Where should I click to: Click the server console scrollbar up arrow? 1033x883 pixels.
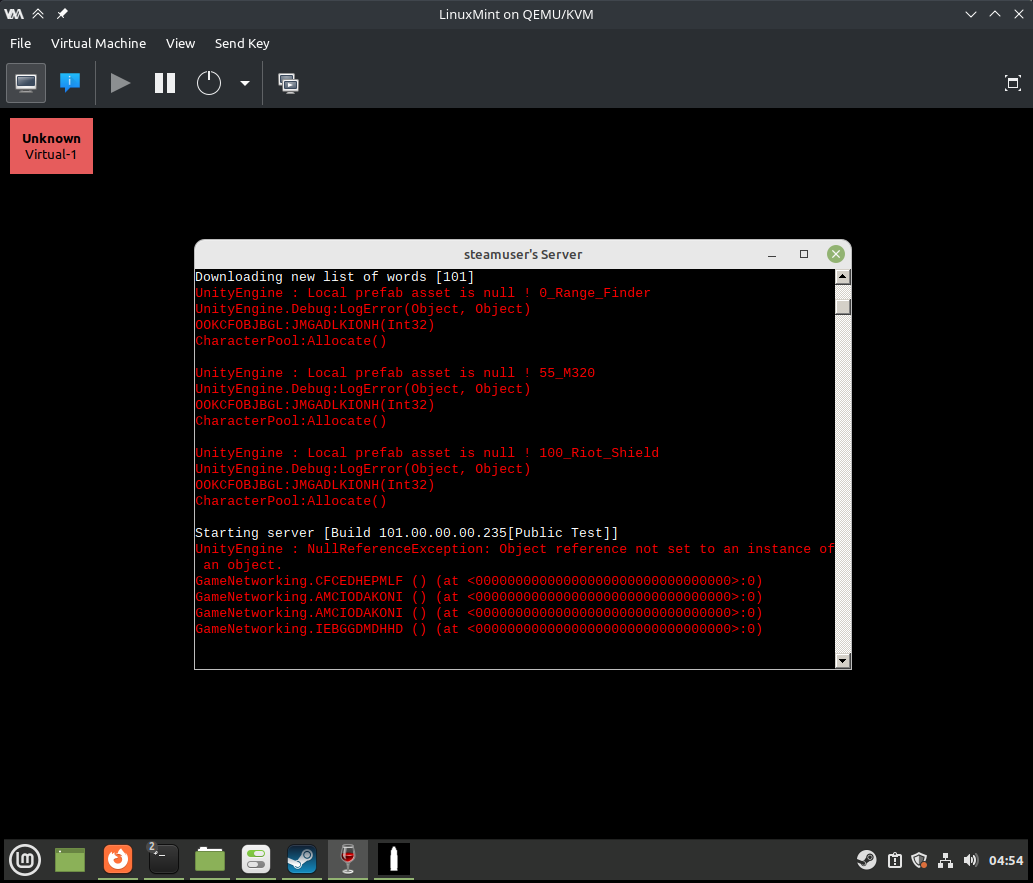pos(843,277)
